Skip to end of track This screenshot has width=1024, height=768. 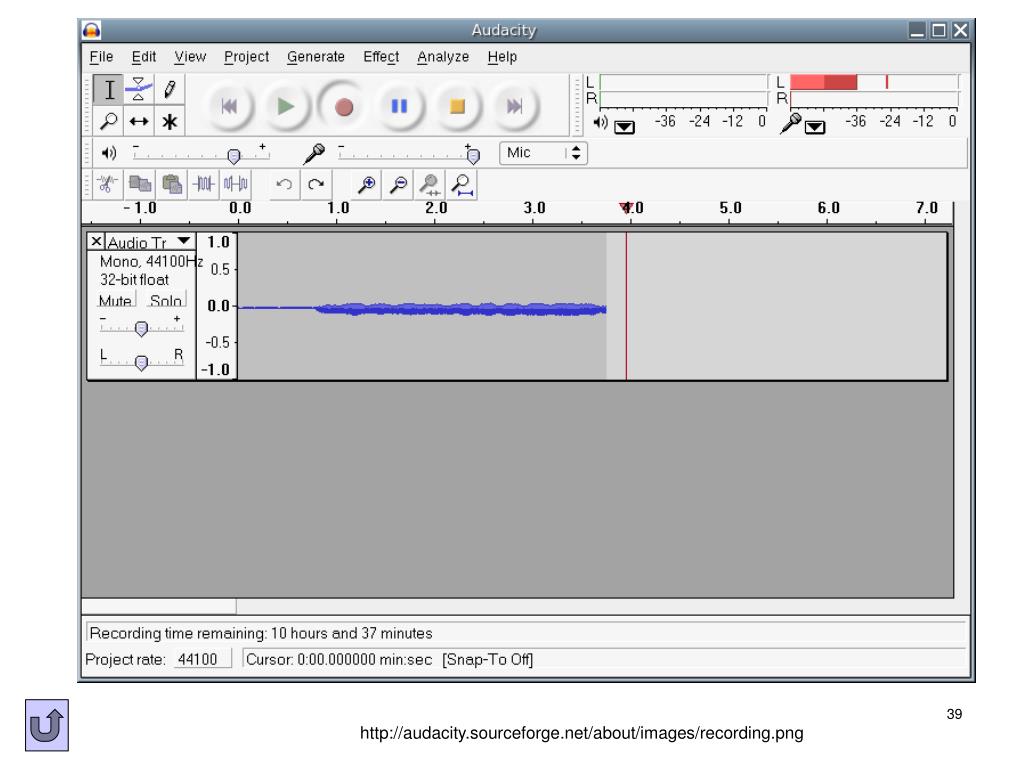pos(515,106)
